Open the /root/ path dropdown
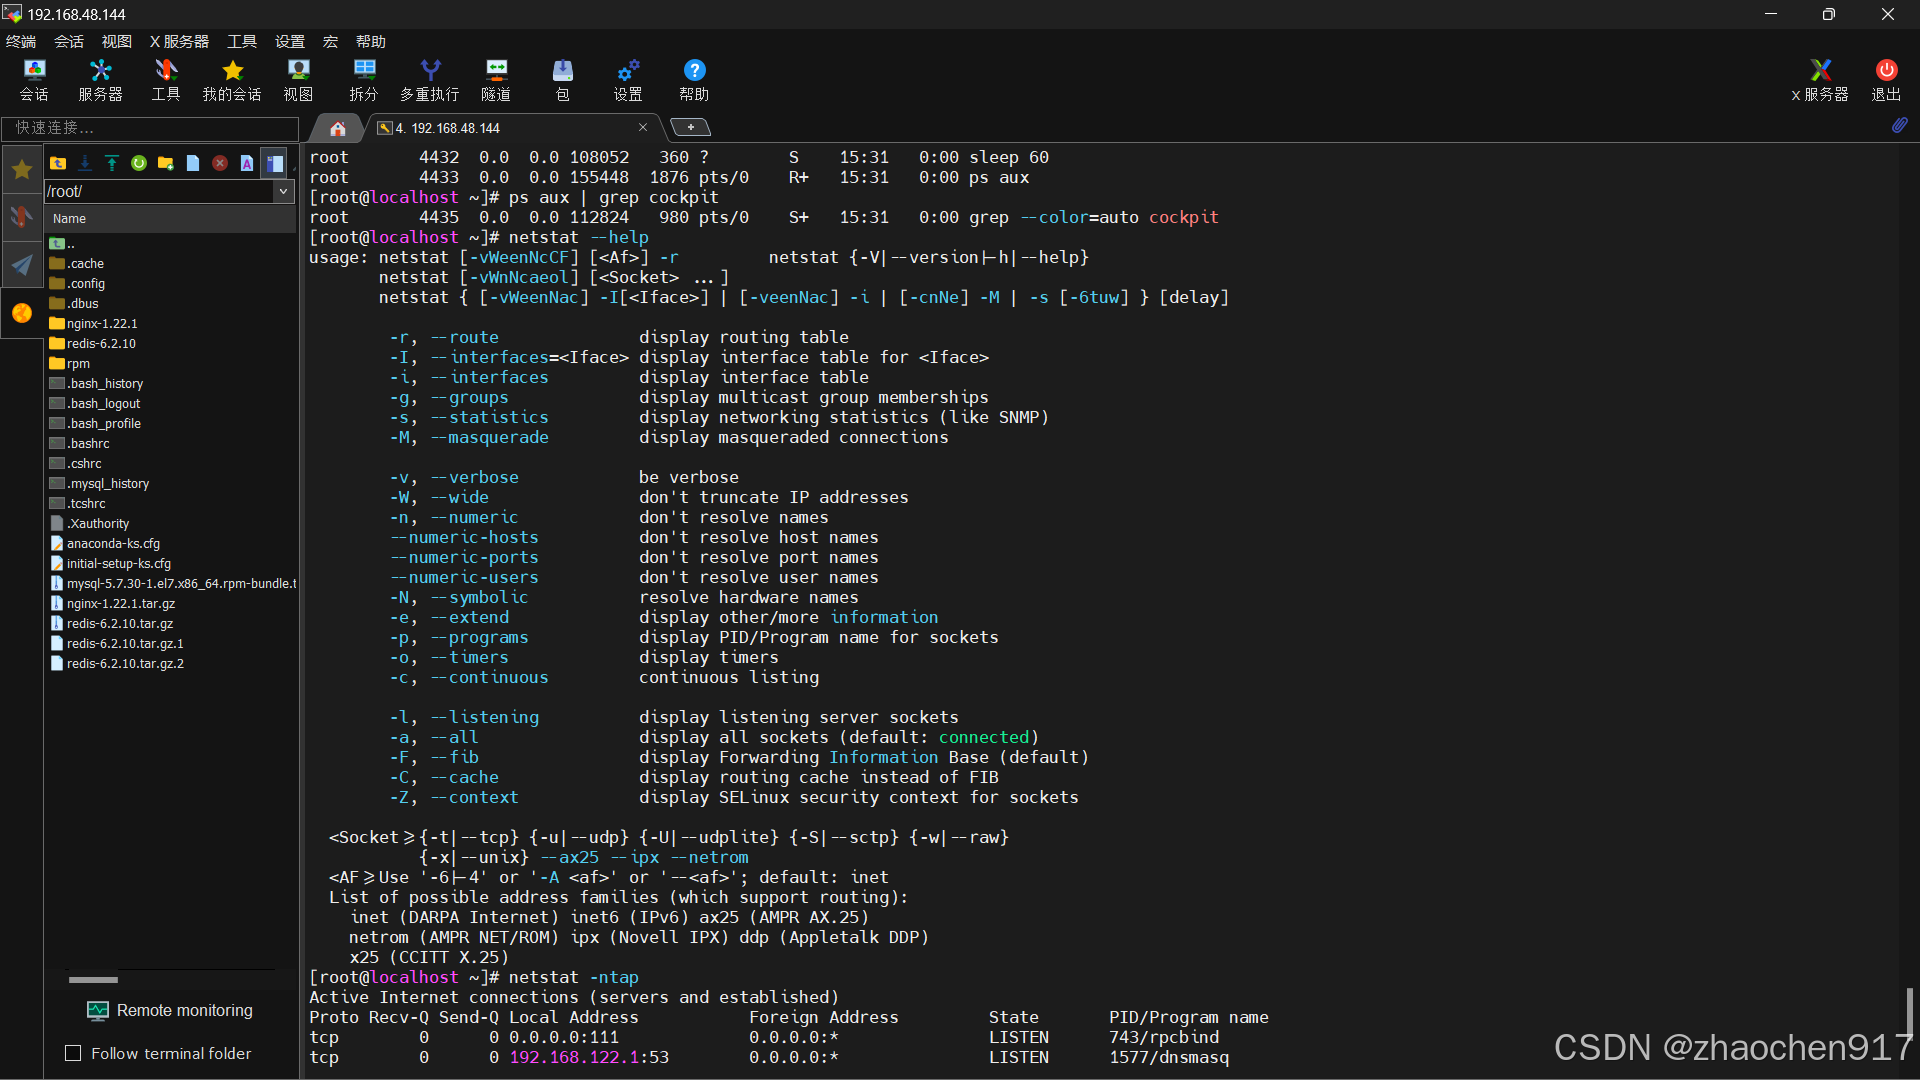This screenshot has width=1920, height=1080. (285, 191)
